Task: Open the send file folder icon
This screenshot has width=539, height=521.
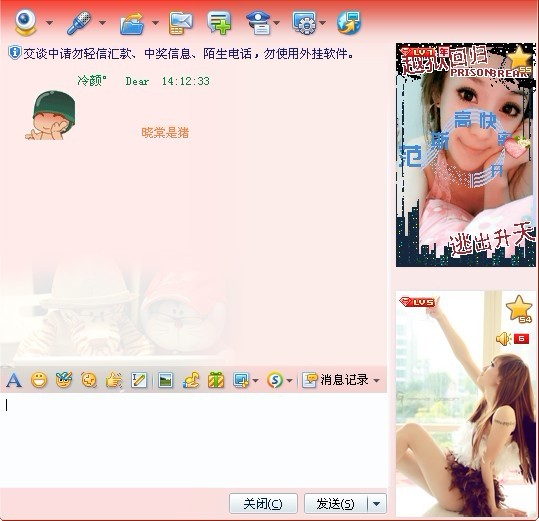Action: click(x=132, y=23)
